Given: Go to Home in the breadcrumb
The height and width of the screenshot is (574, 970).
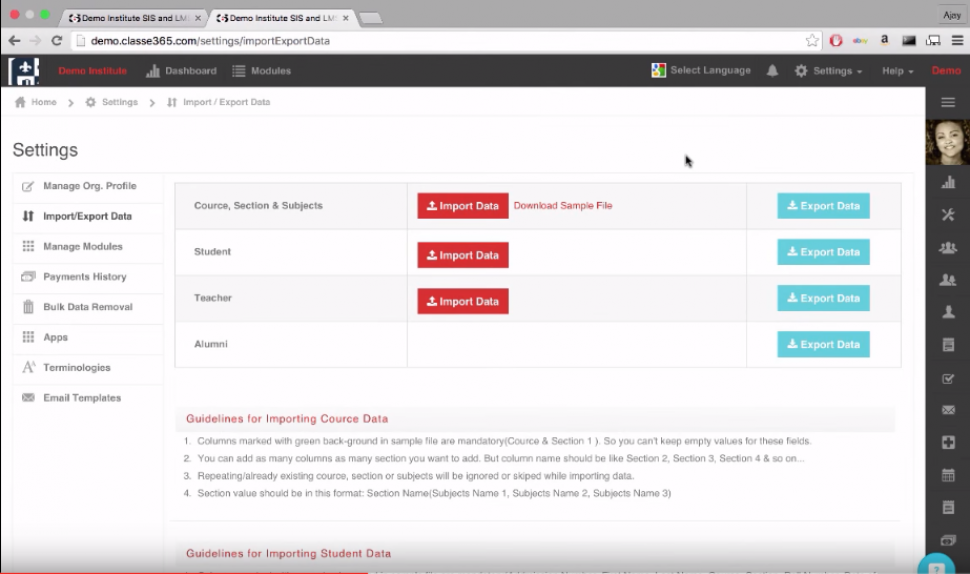Looking at the screenshot, I should 36,102.
